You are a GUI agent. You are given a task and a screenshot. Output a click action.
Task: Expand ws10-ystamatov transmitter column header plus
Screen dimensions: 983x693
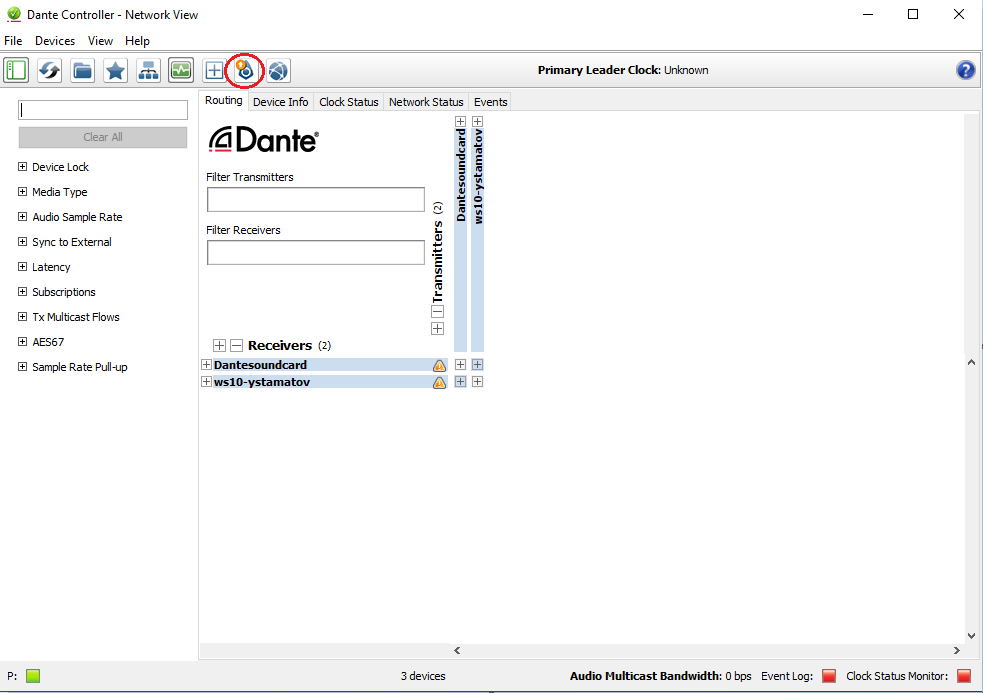pos(477,122)
